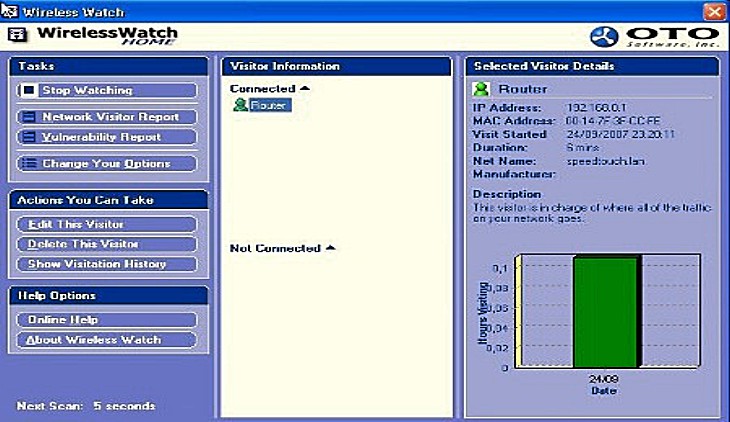Click the Stop Watching button
730x422 pixels.
107,90
